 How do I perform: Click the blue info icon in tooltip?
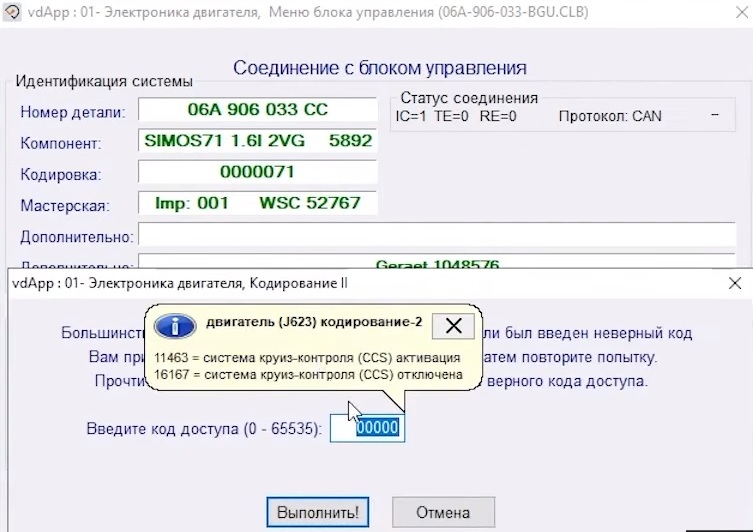pos(175,326)
